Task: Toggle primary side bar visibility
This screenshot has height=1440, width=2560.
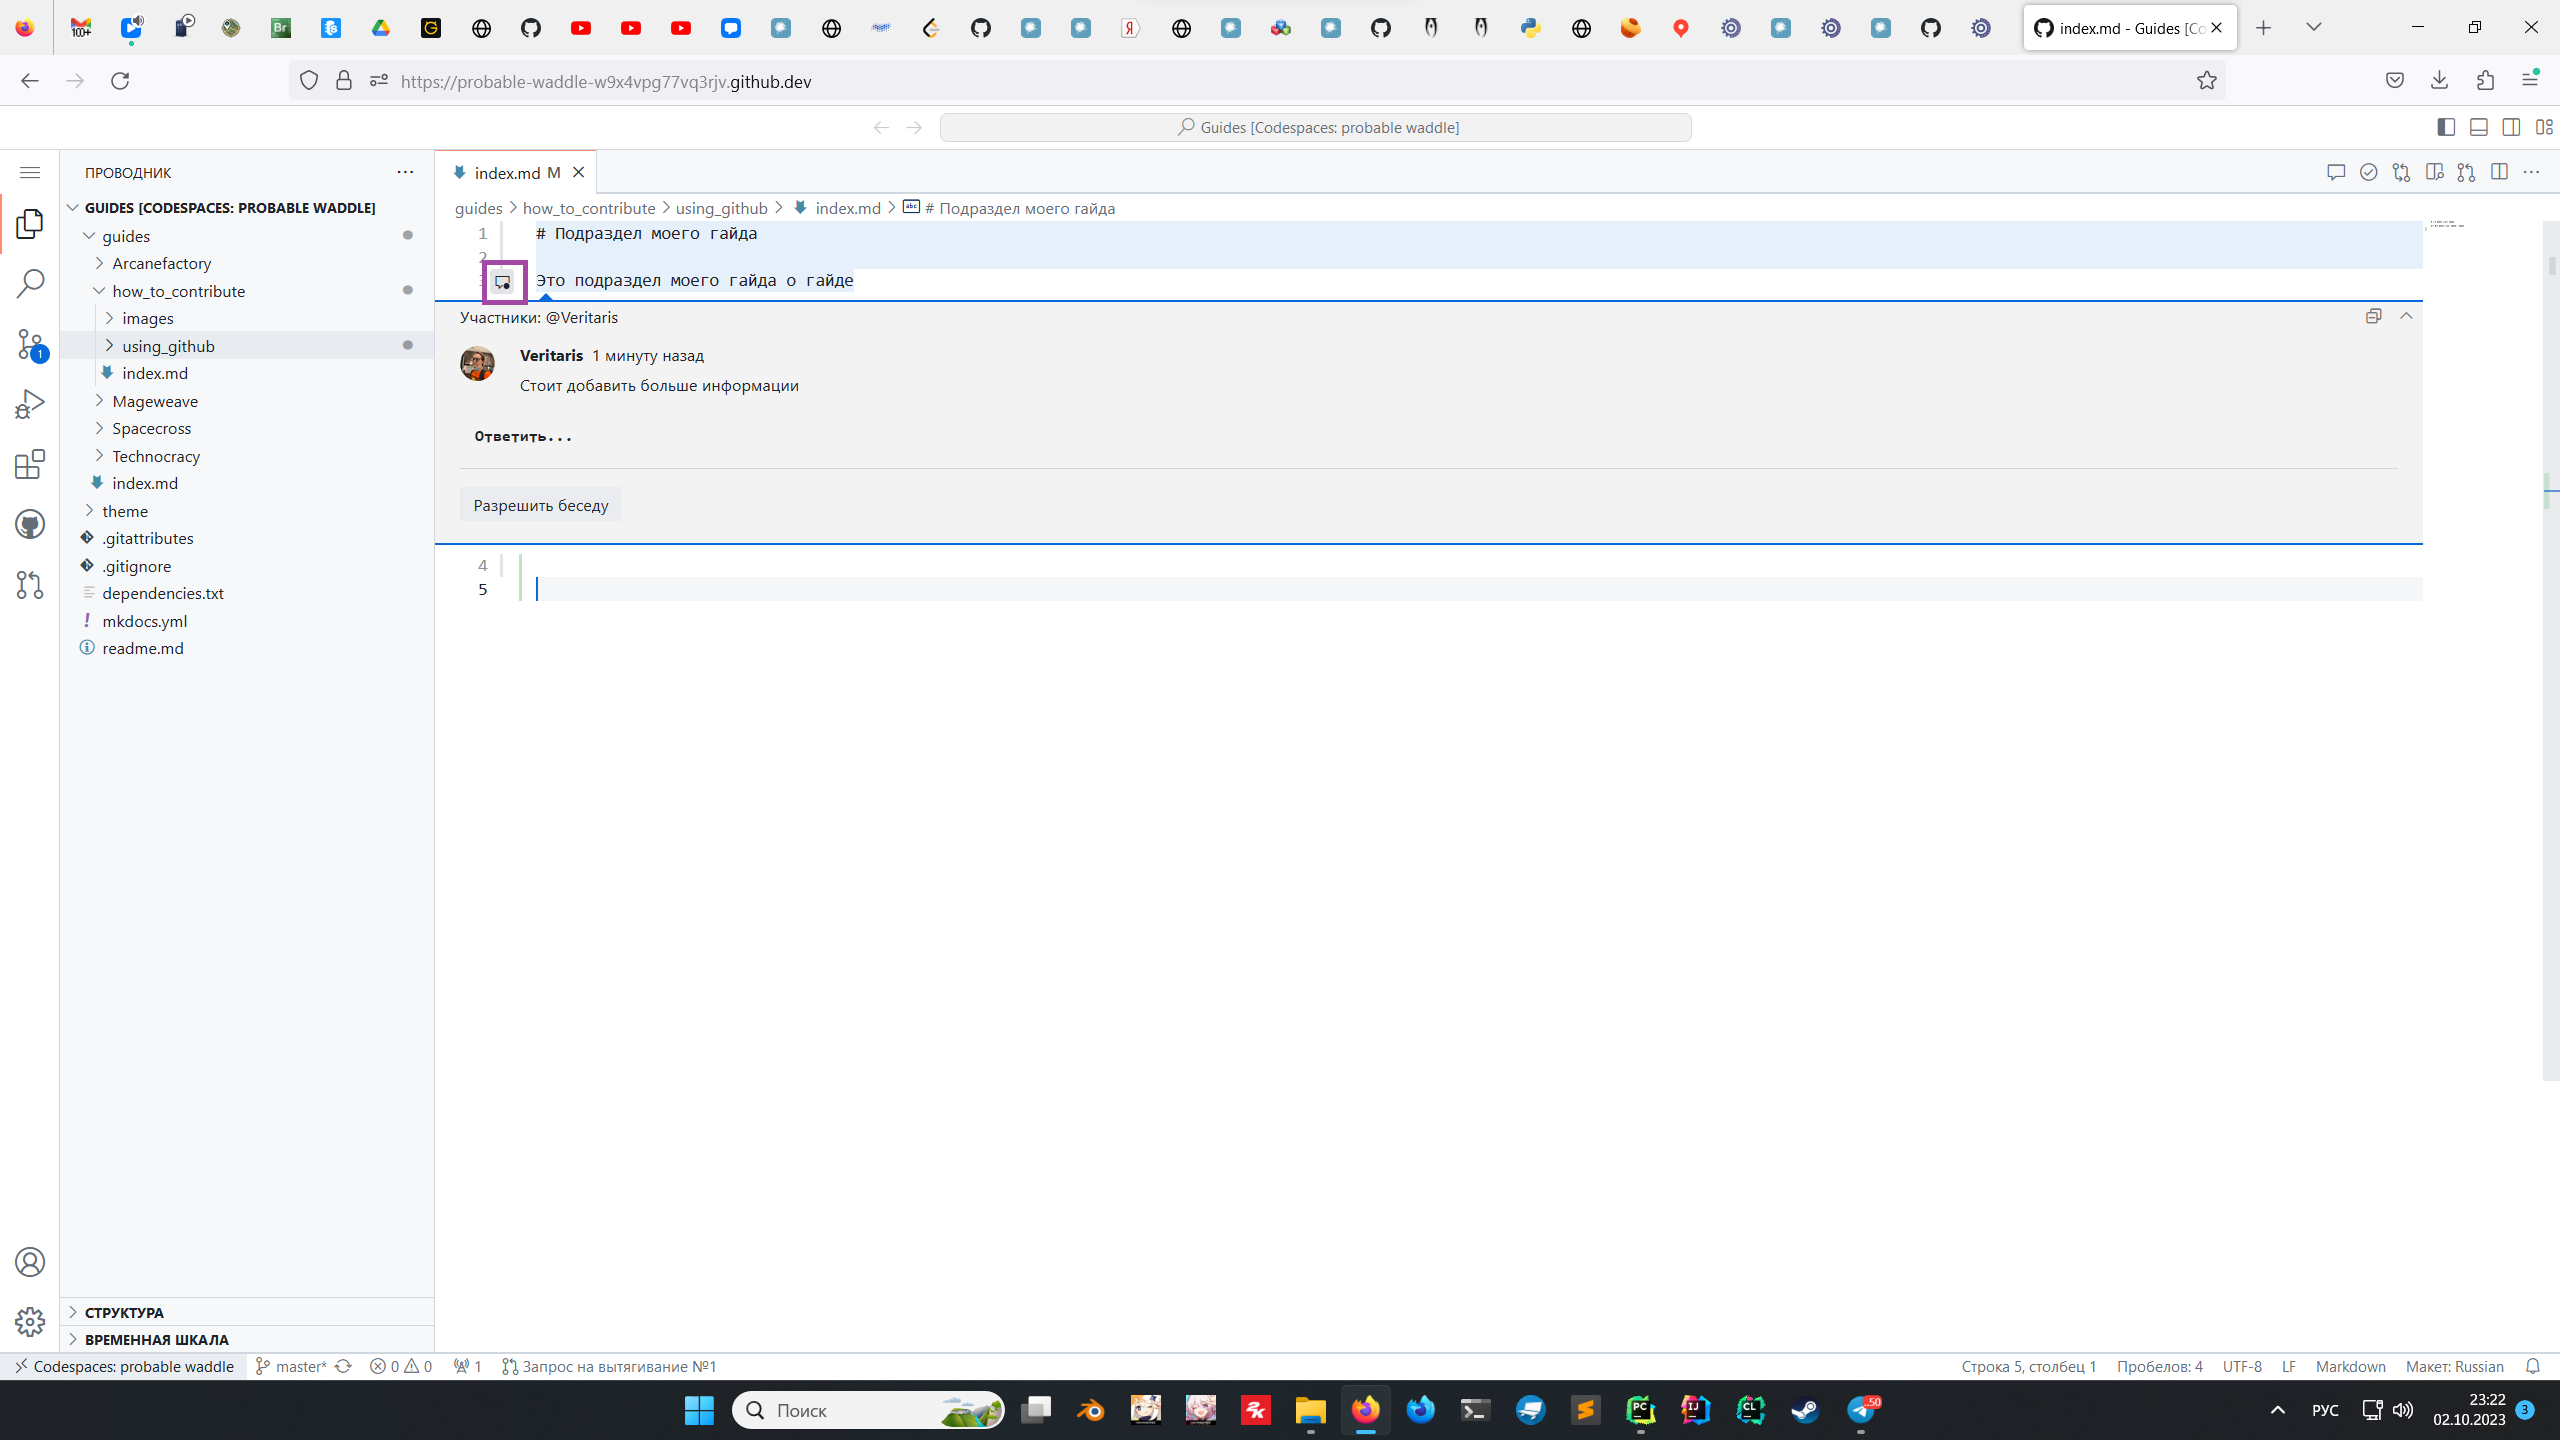Action: click(x=2446, y=127)
